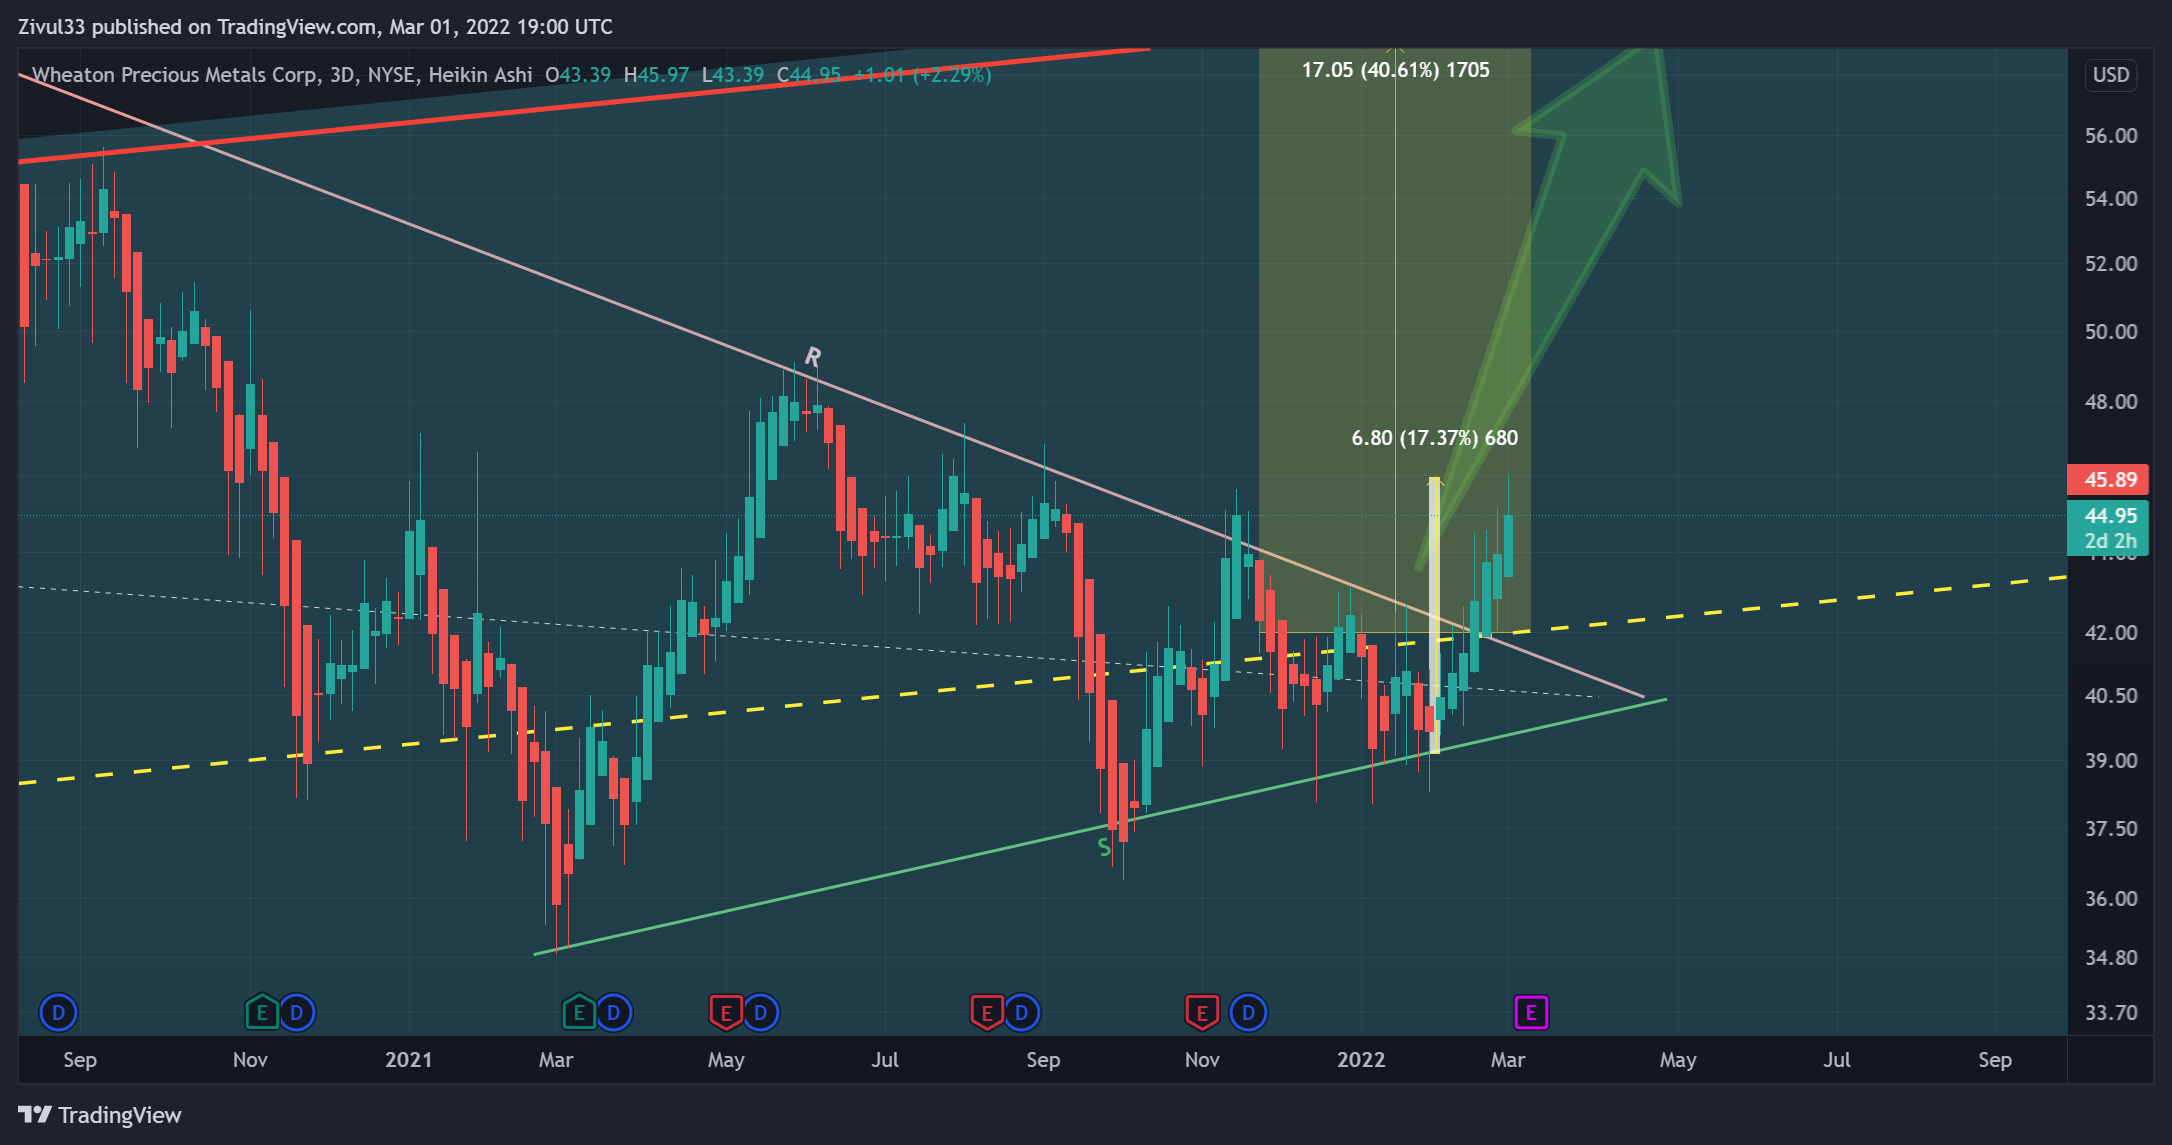Click 54.00 on the price axis
This screenshot has width=2172, height=1145.
click(2111, 199)
